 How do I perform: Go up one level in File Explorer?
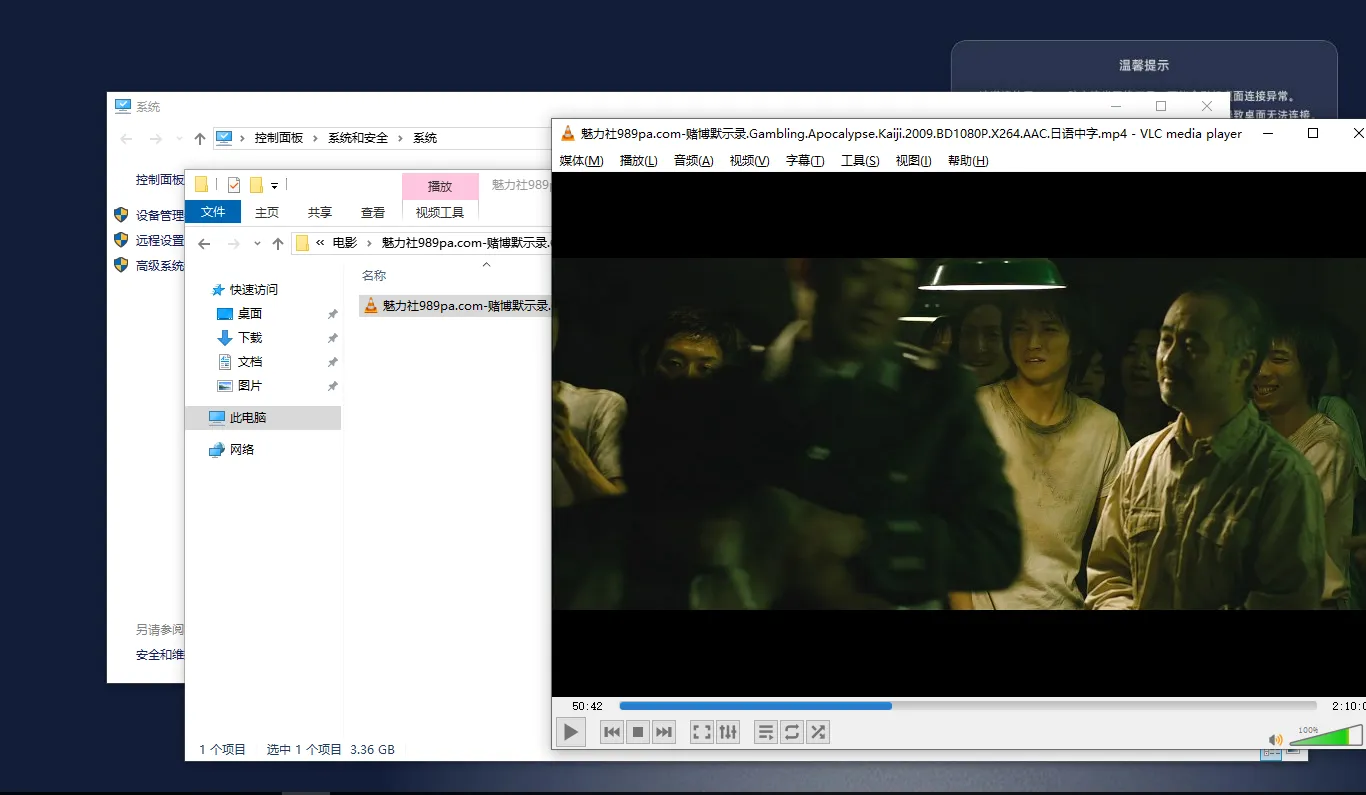tap(278, 243)
